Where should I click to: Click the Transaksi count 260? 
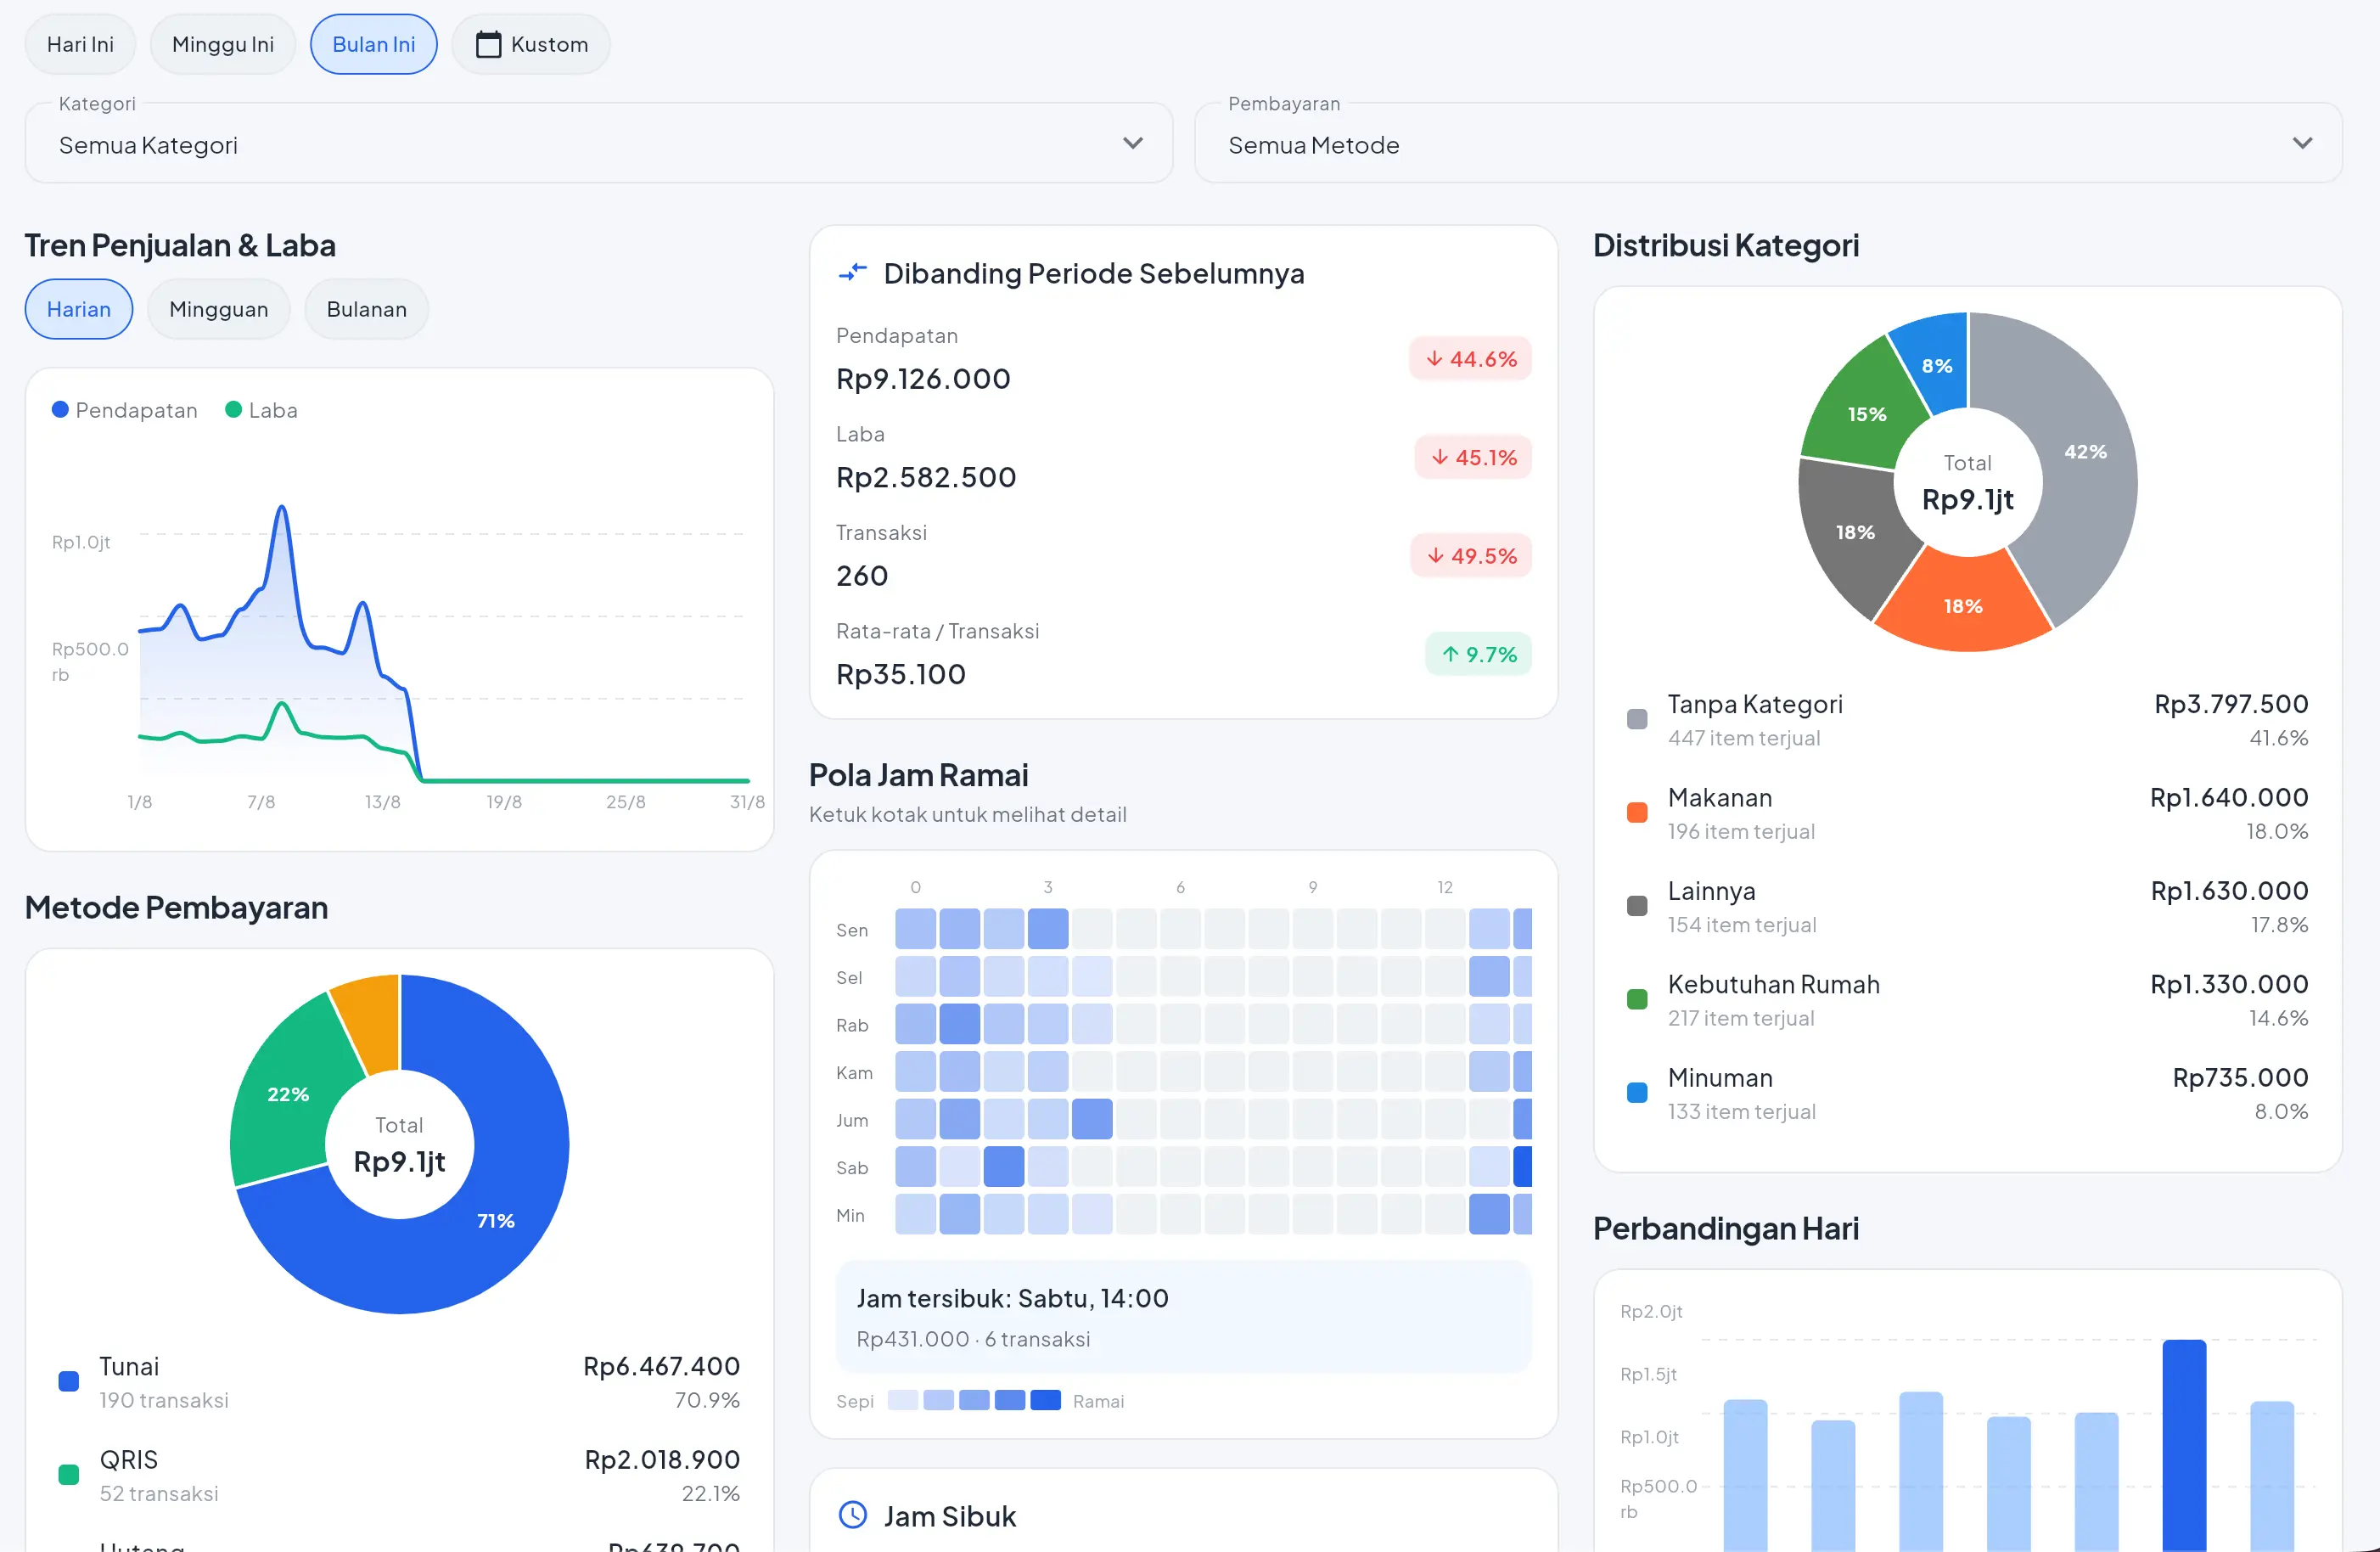tap(862, 576)
